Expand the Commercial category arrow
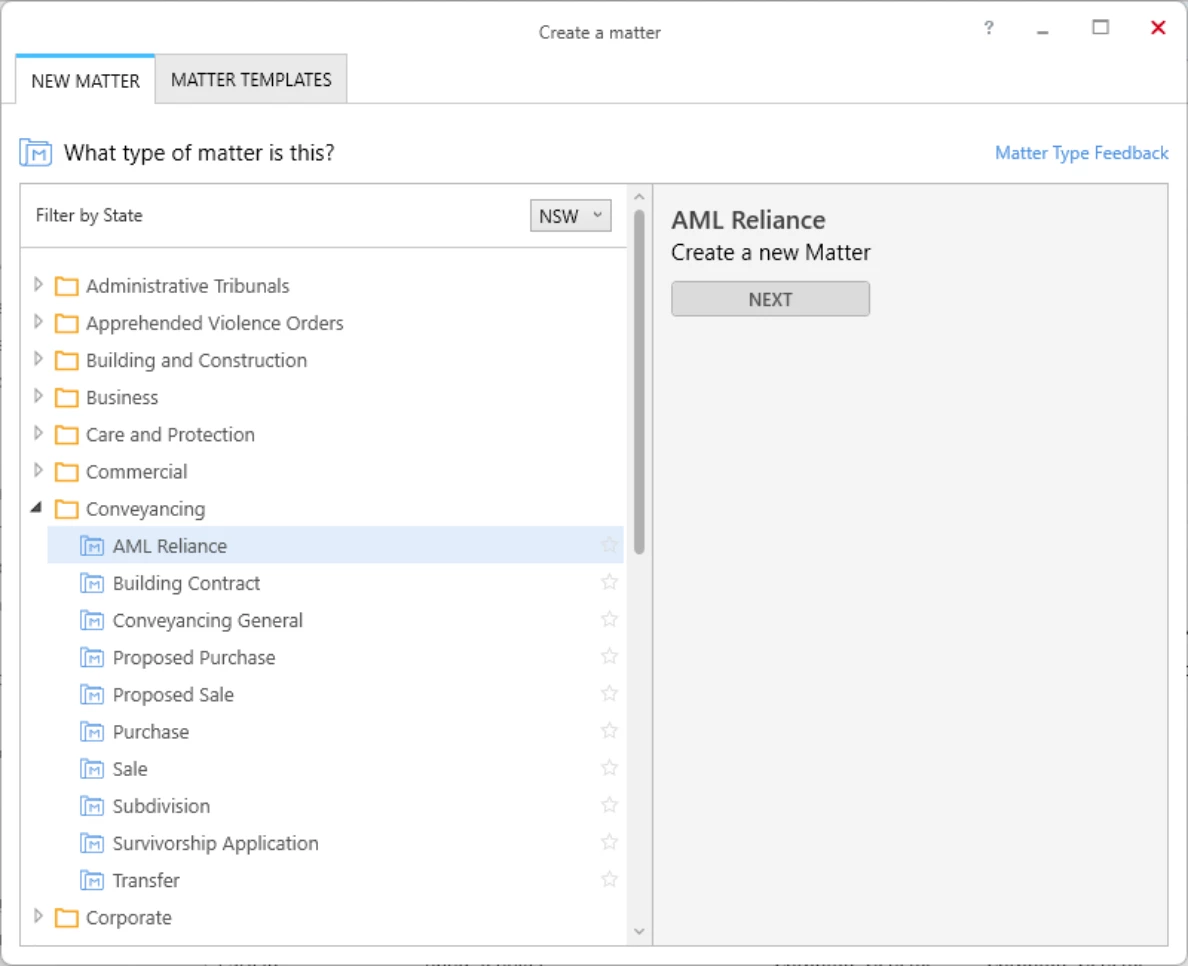This screenshot has width=1188, height=966. click(38, 470)
